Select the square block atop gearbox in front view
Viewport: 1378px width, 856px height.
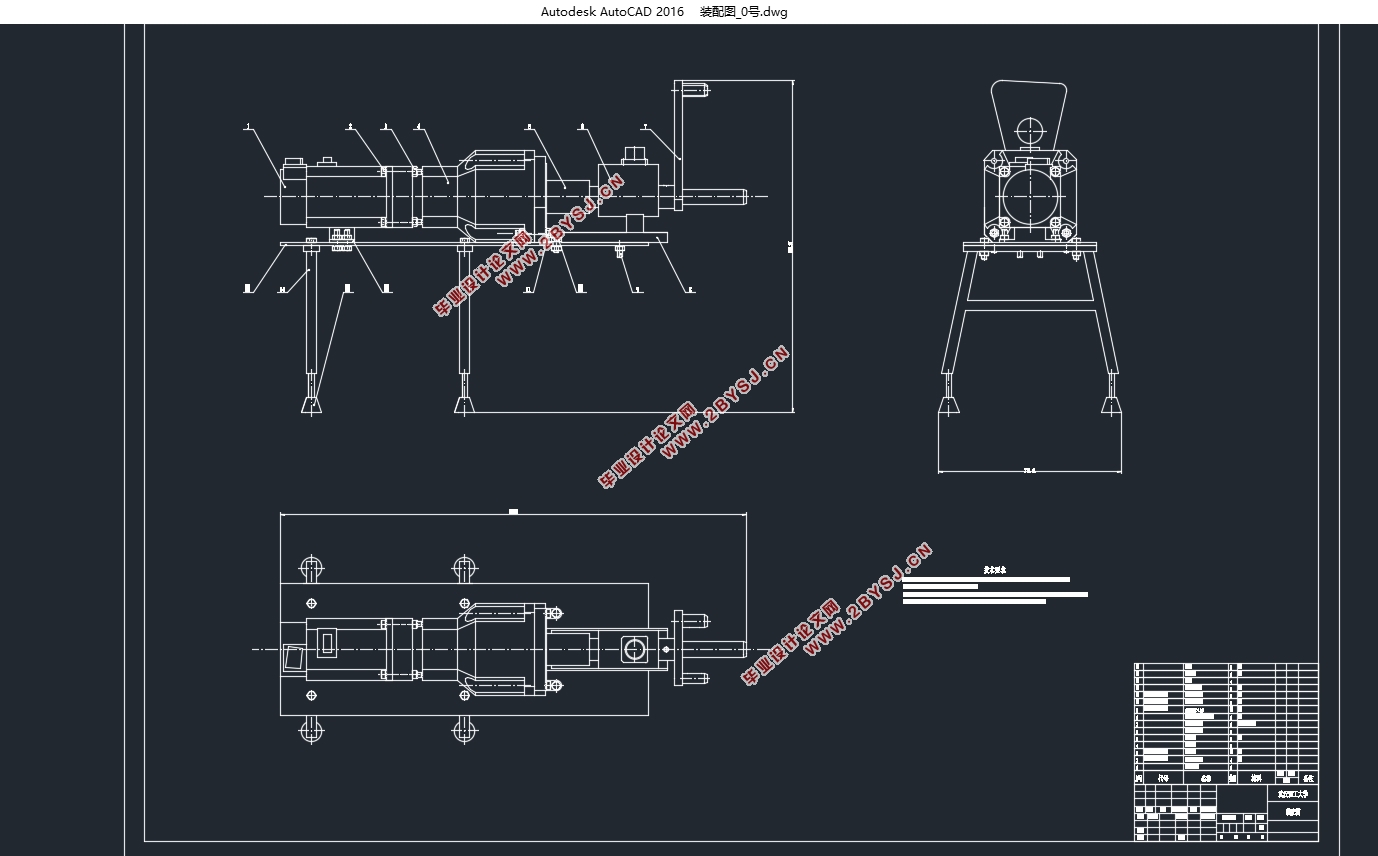pos(636,155)
